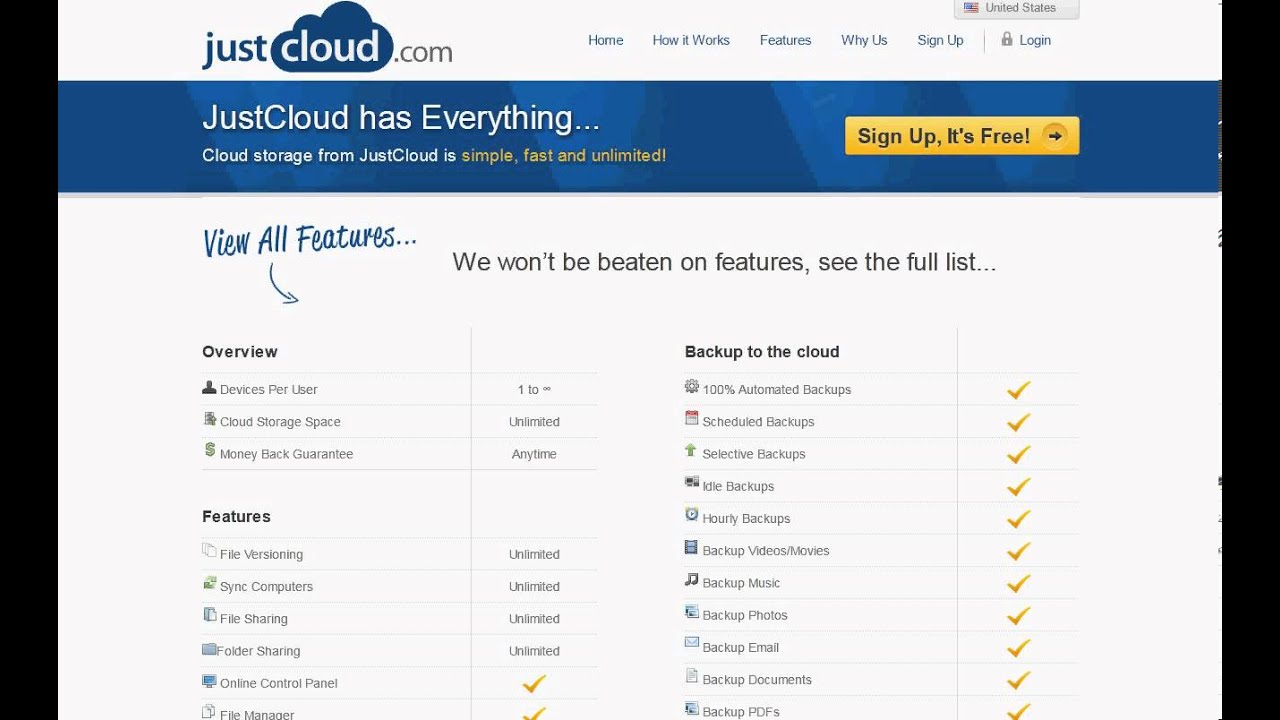
Task: Click the 'Backup Videos/Movies' label
Action: (x=765, y=551)
